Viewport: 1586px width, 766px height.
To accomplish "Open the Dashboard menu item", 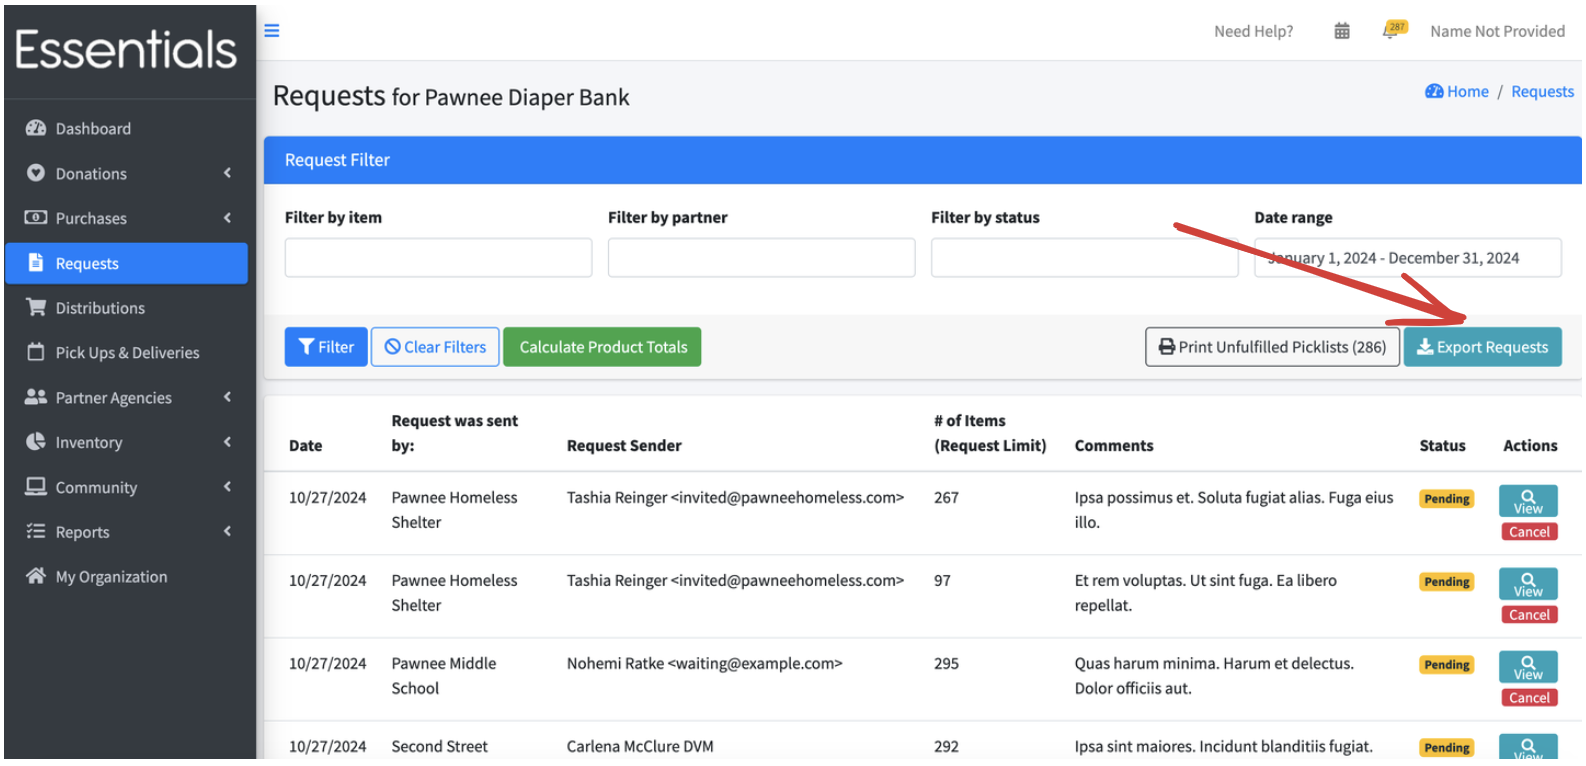I will tap(127, 128).
